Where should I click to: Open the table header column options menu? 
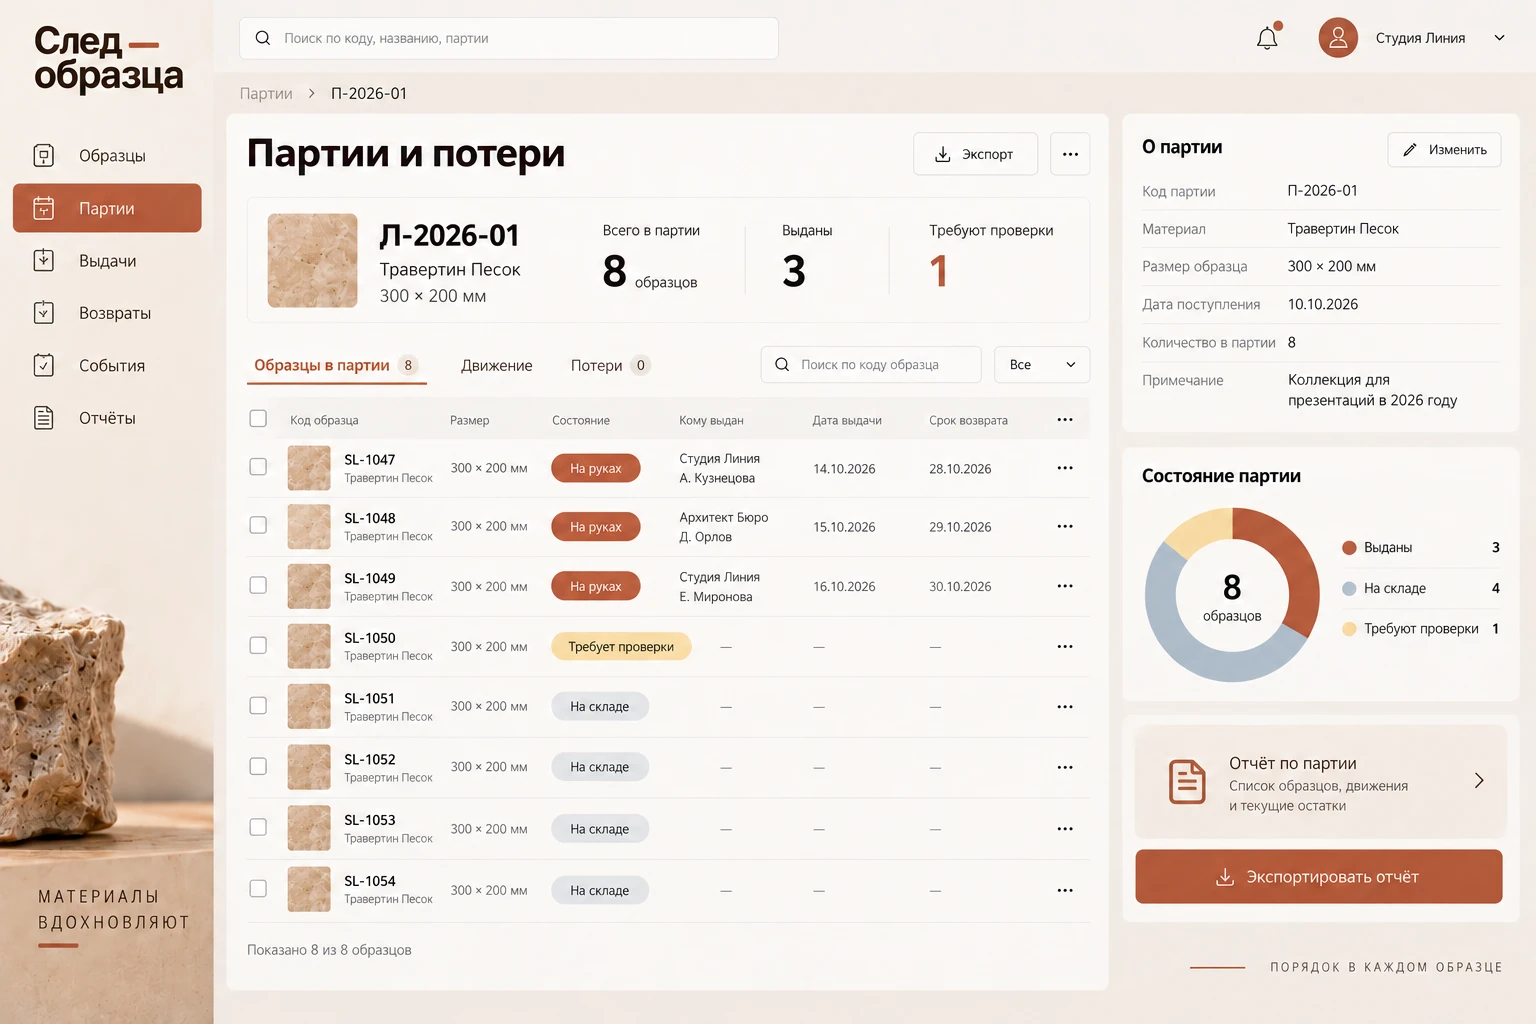click(x=1065, y=420)
